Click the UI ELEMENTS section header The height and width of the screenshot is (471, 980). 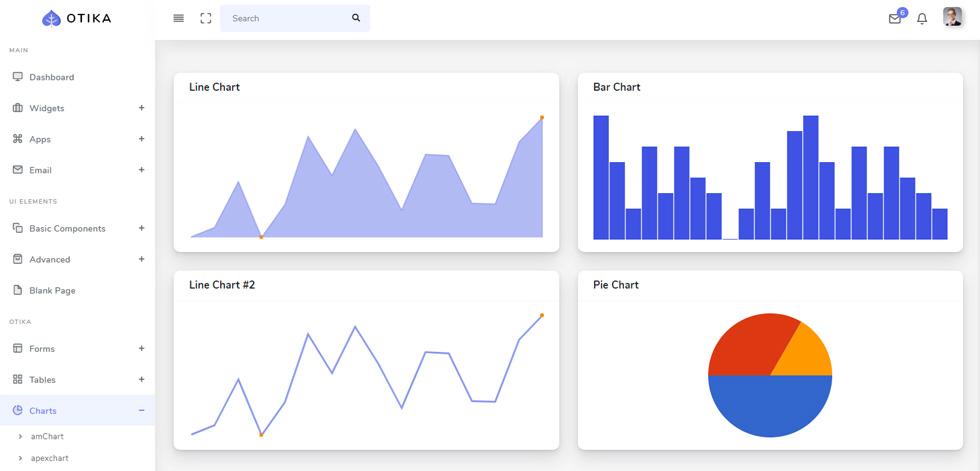pos(33,202)
